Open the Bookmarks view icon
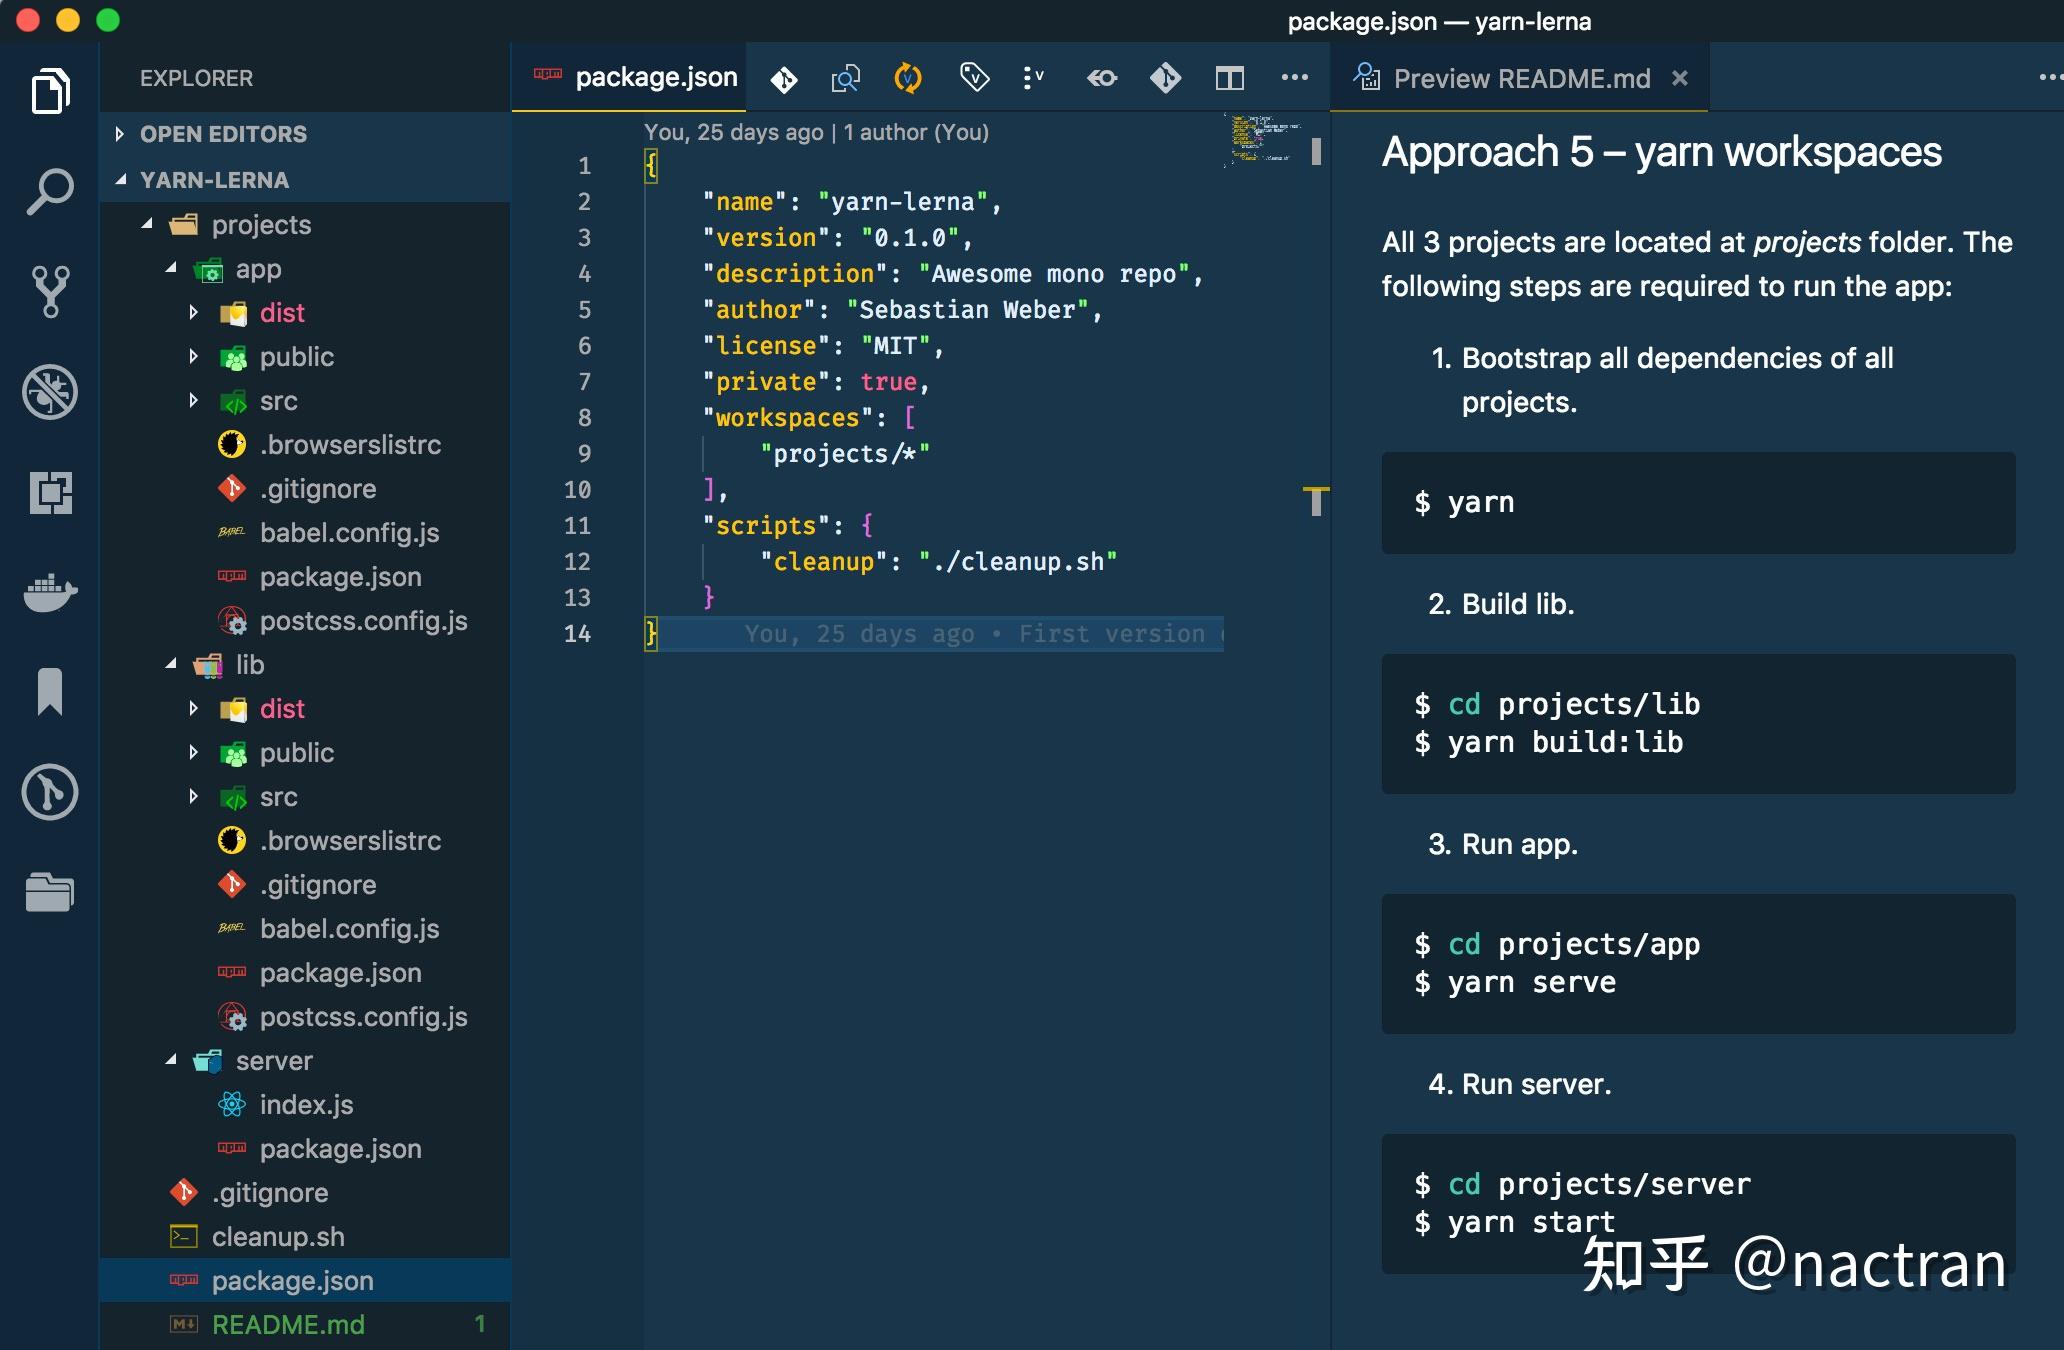Viewport: 2064px width, 1350px height. tap(49, 692)
